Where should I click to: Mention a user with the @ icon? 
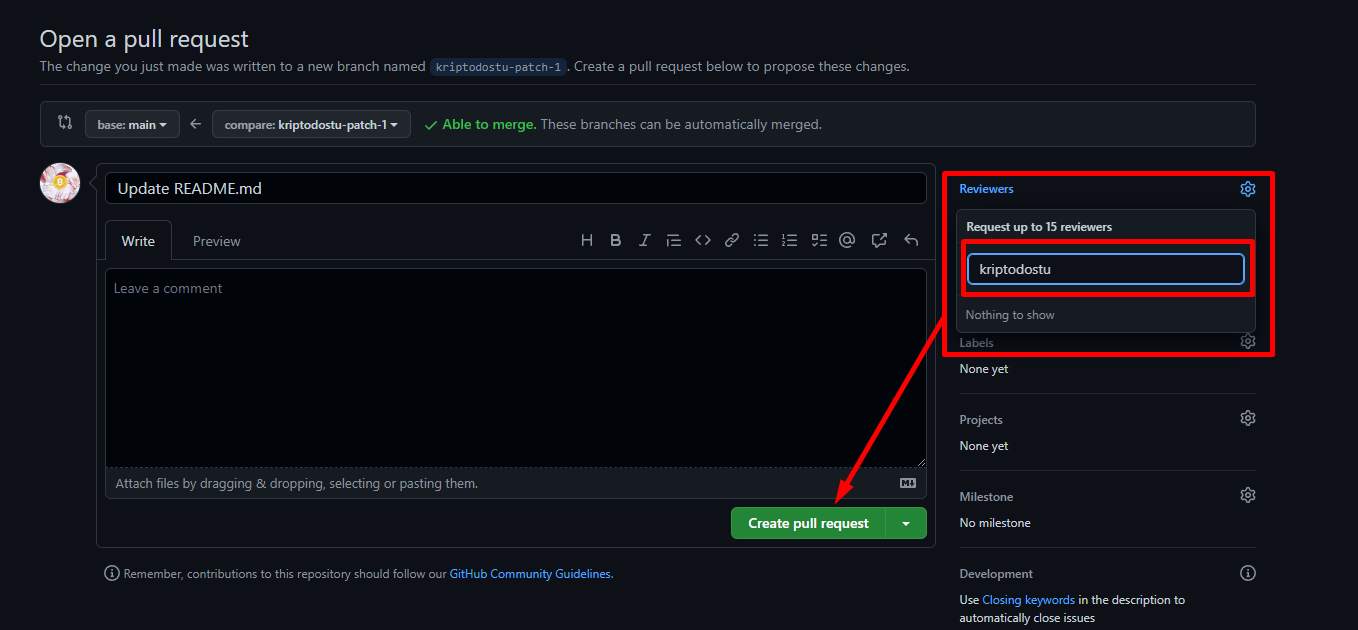point(847,240)
